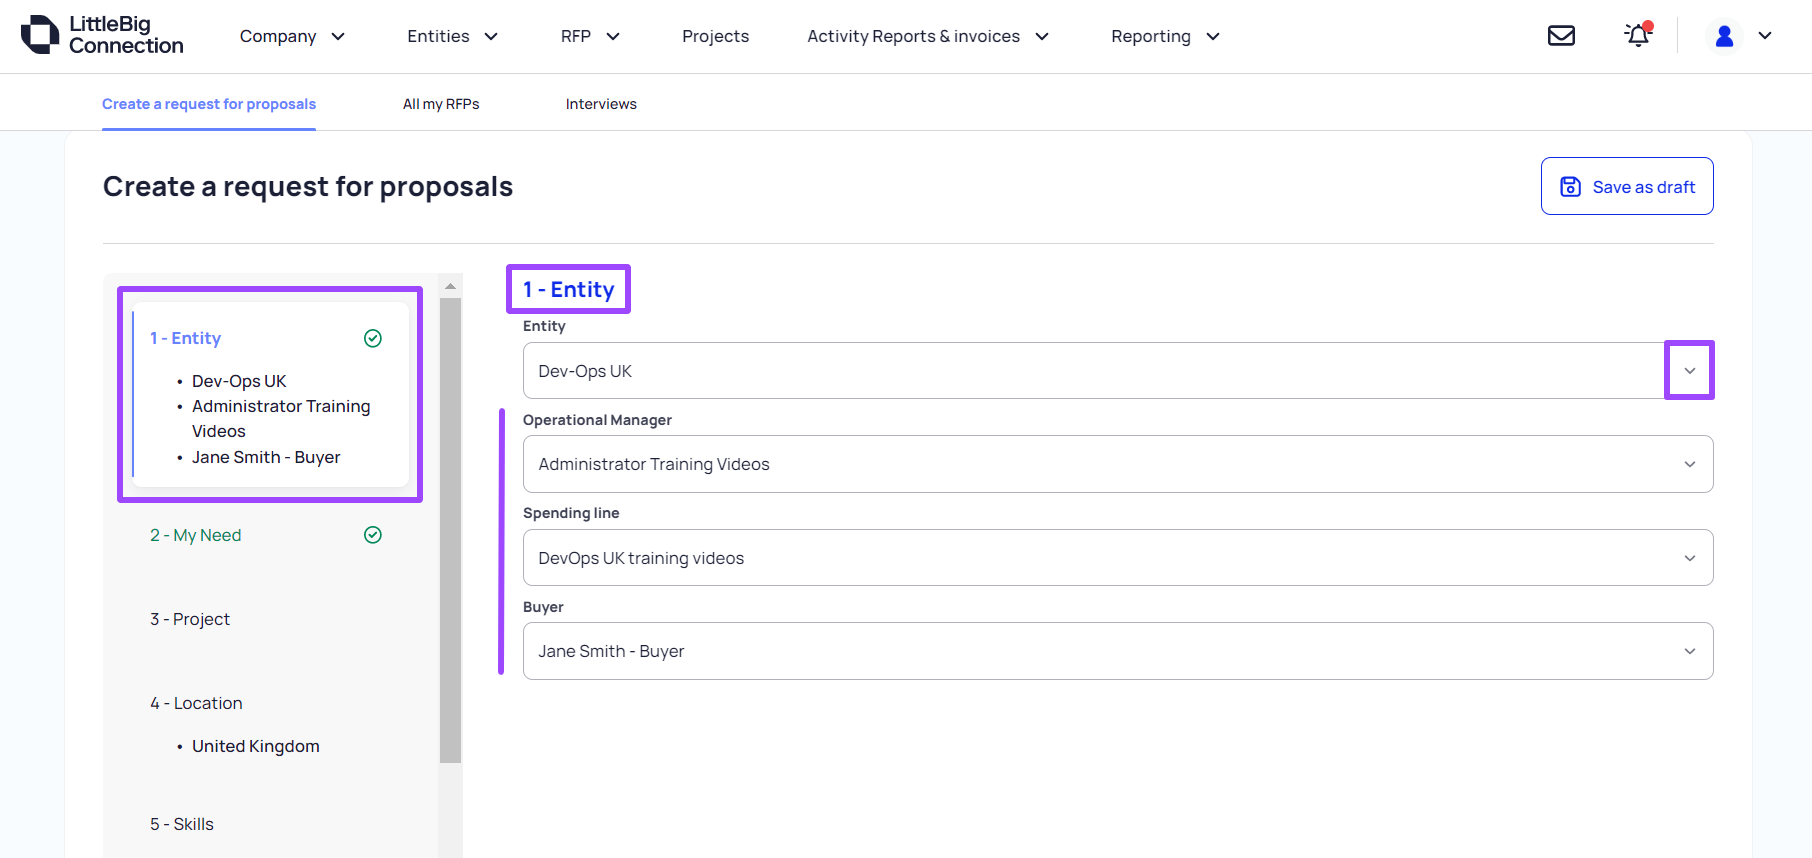Viewport: 1812px width, 858px height.
Task: Open the Reporting menu
Action: pos(1165,36)
